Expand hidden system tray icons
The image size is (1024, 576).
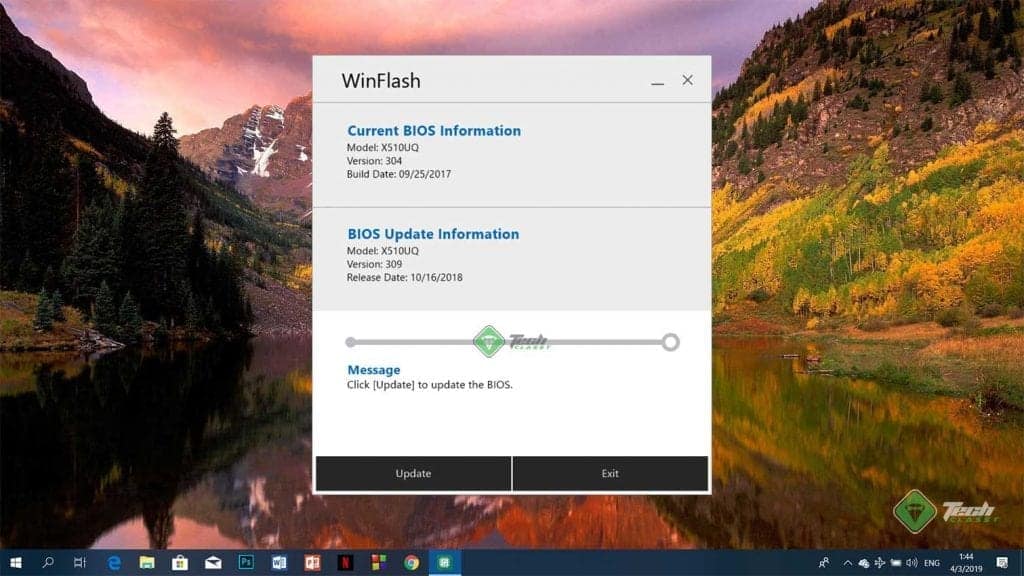846,562
